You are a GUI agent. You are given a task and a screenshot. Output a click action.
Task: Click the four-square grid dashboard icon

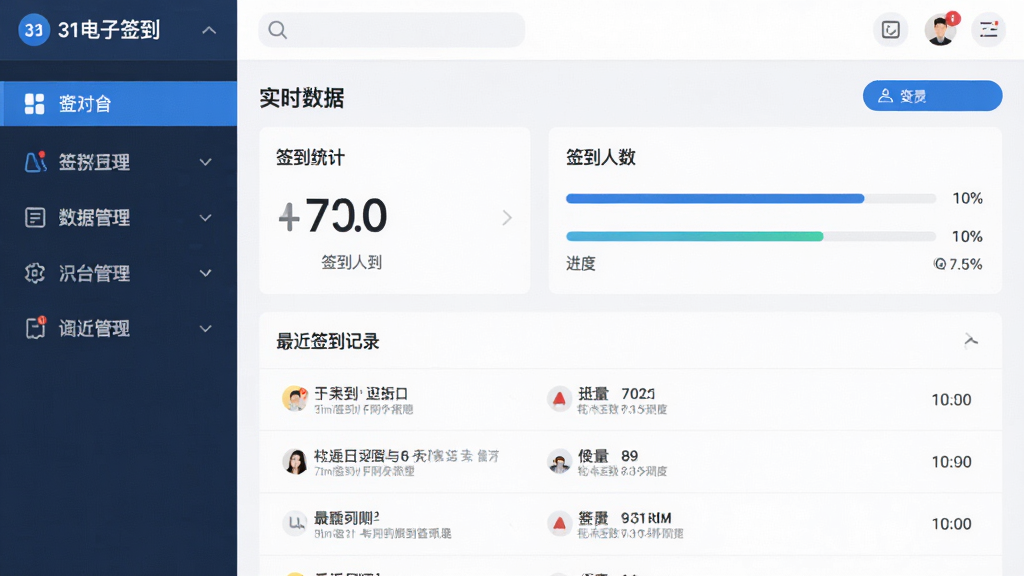(35, 104)
